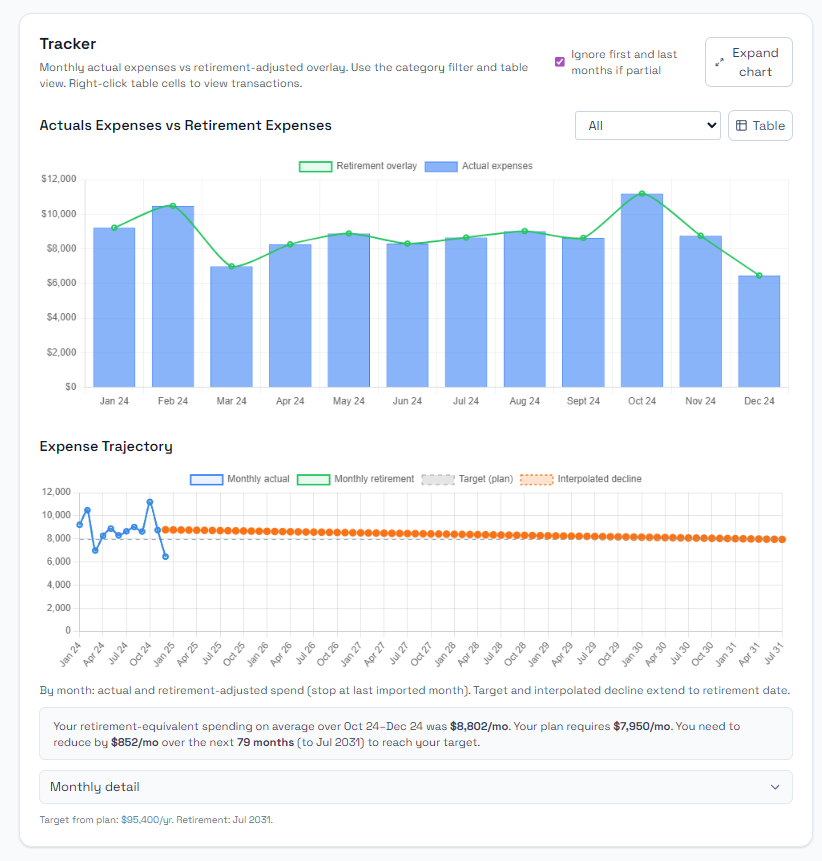Click the $12,000 y-axis label

(59, 179)
